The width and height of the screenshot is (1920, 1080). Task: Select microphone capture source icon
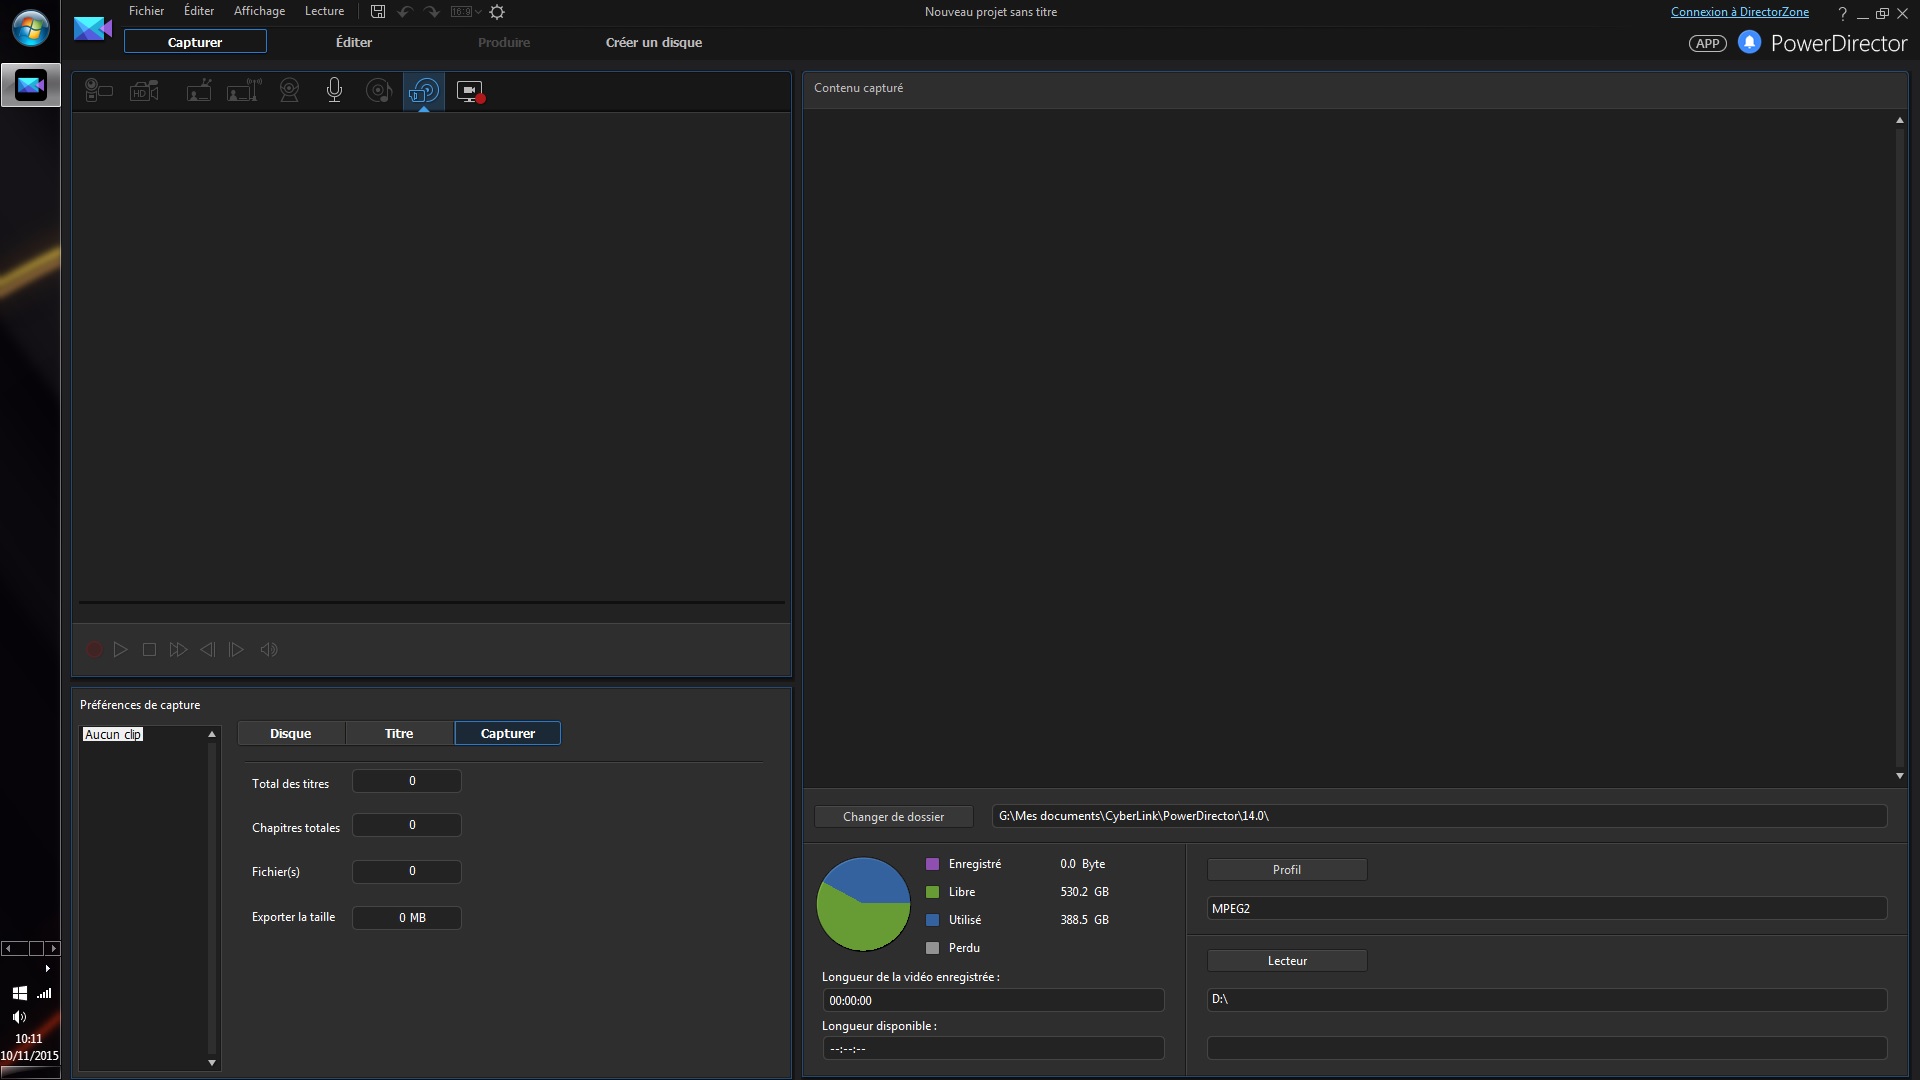(334, 91)
